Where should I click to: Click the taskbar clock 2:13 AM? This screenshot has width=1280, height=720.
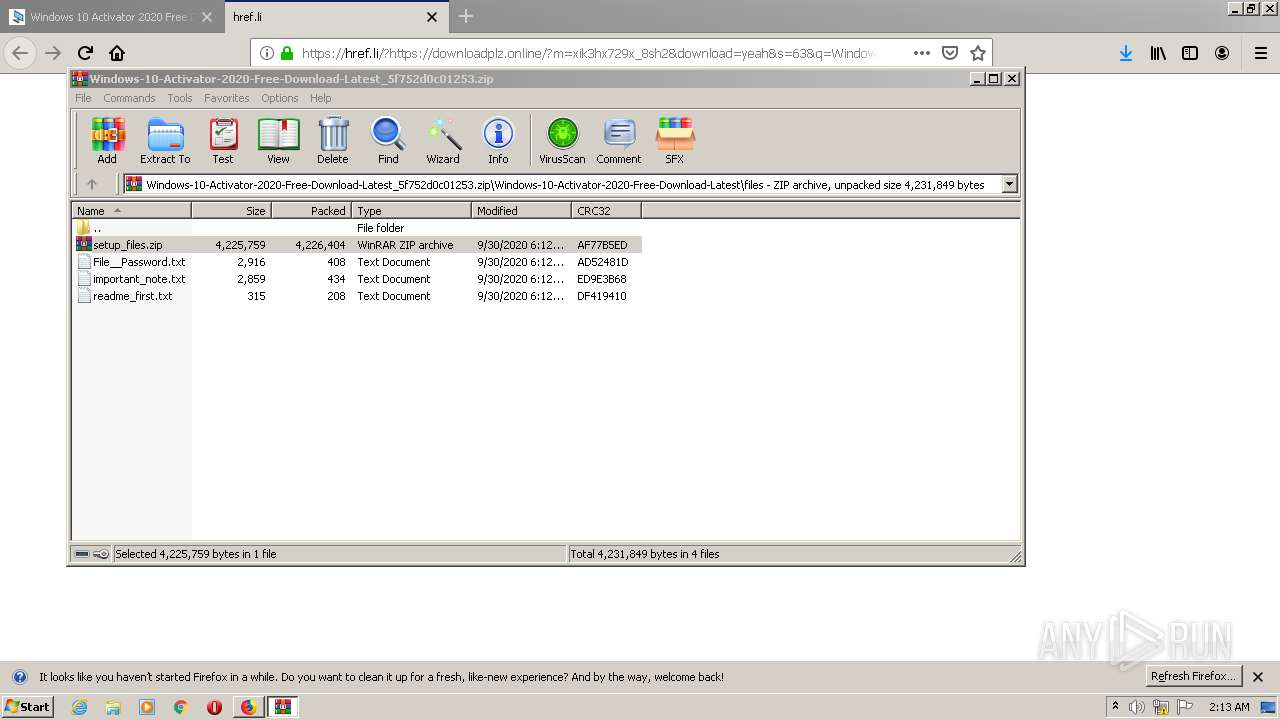[1229, 707]
